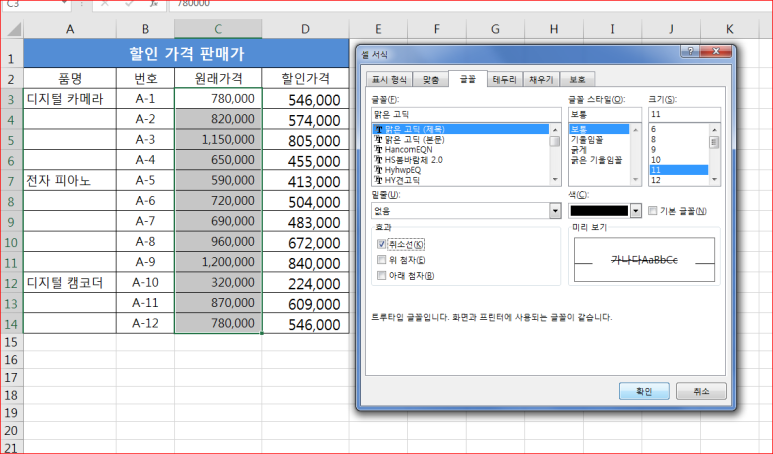The width and height of the screenshot is (773, 454).
Task: Confirm with the 확인 button
Action: [644, 391]
